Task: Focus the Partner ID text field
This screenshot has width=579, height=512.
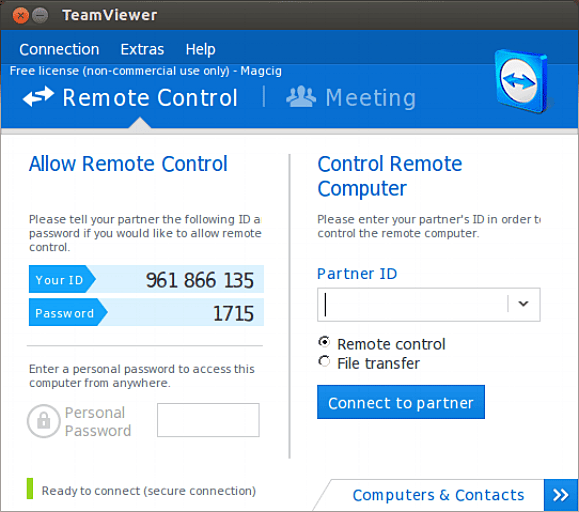Action: 412,305
